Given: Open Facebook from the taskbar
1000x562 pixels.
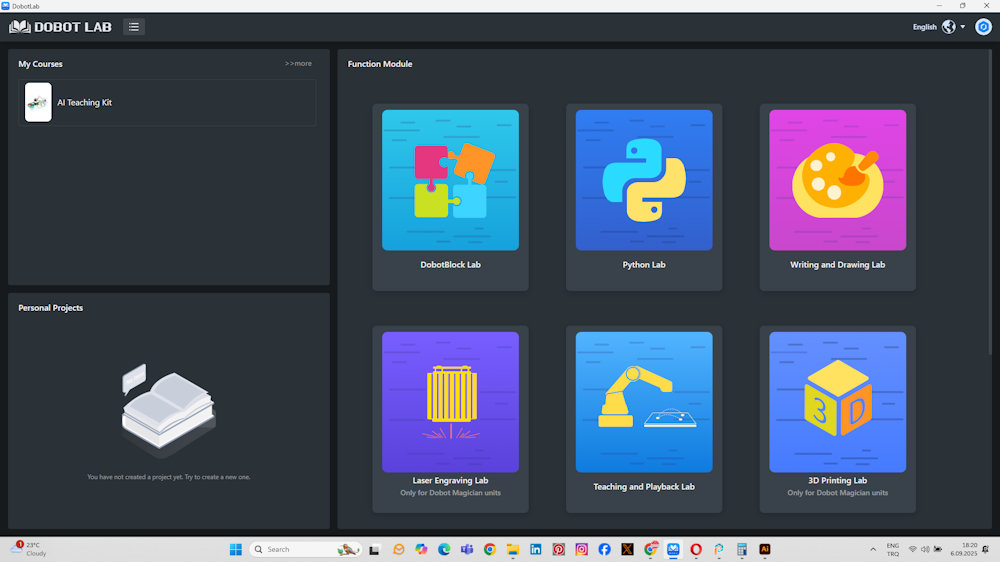Looking at the screenshot, I should 605,549.
